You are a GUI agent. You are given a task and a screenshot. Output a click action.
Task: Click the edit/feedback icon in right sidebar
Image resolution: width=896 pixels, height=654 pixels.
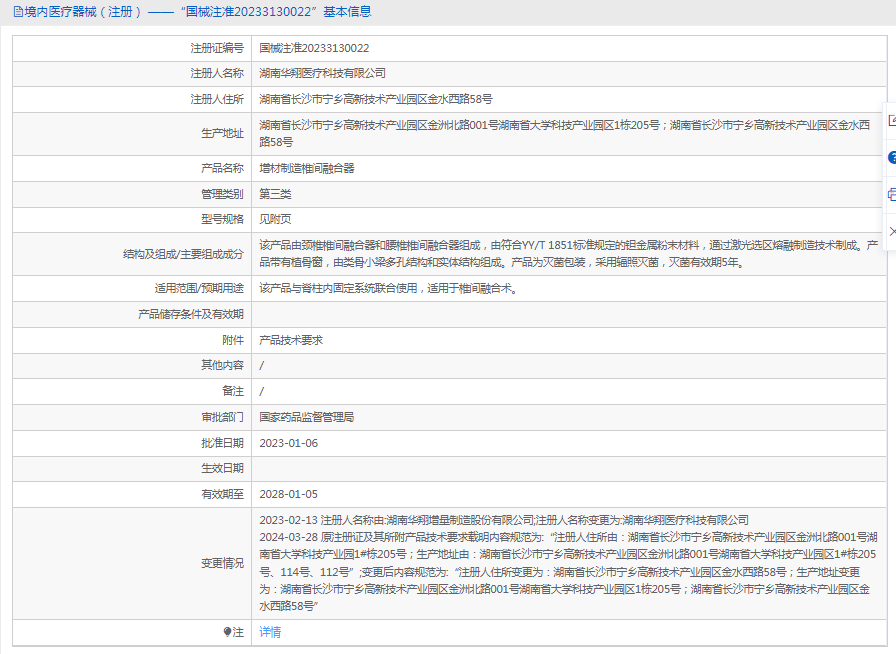pos(891,121)
